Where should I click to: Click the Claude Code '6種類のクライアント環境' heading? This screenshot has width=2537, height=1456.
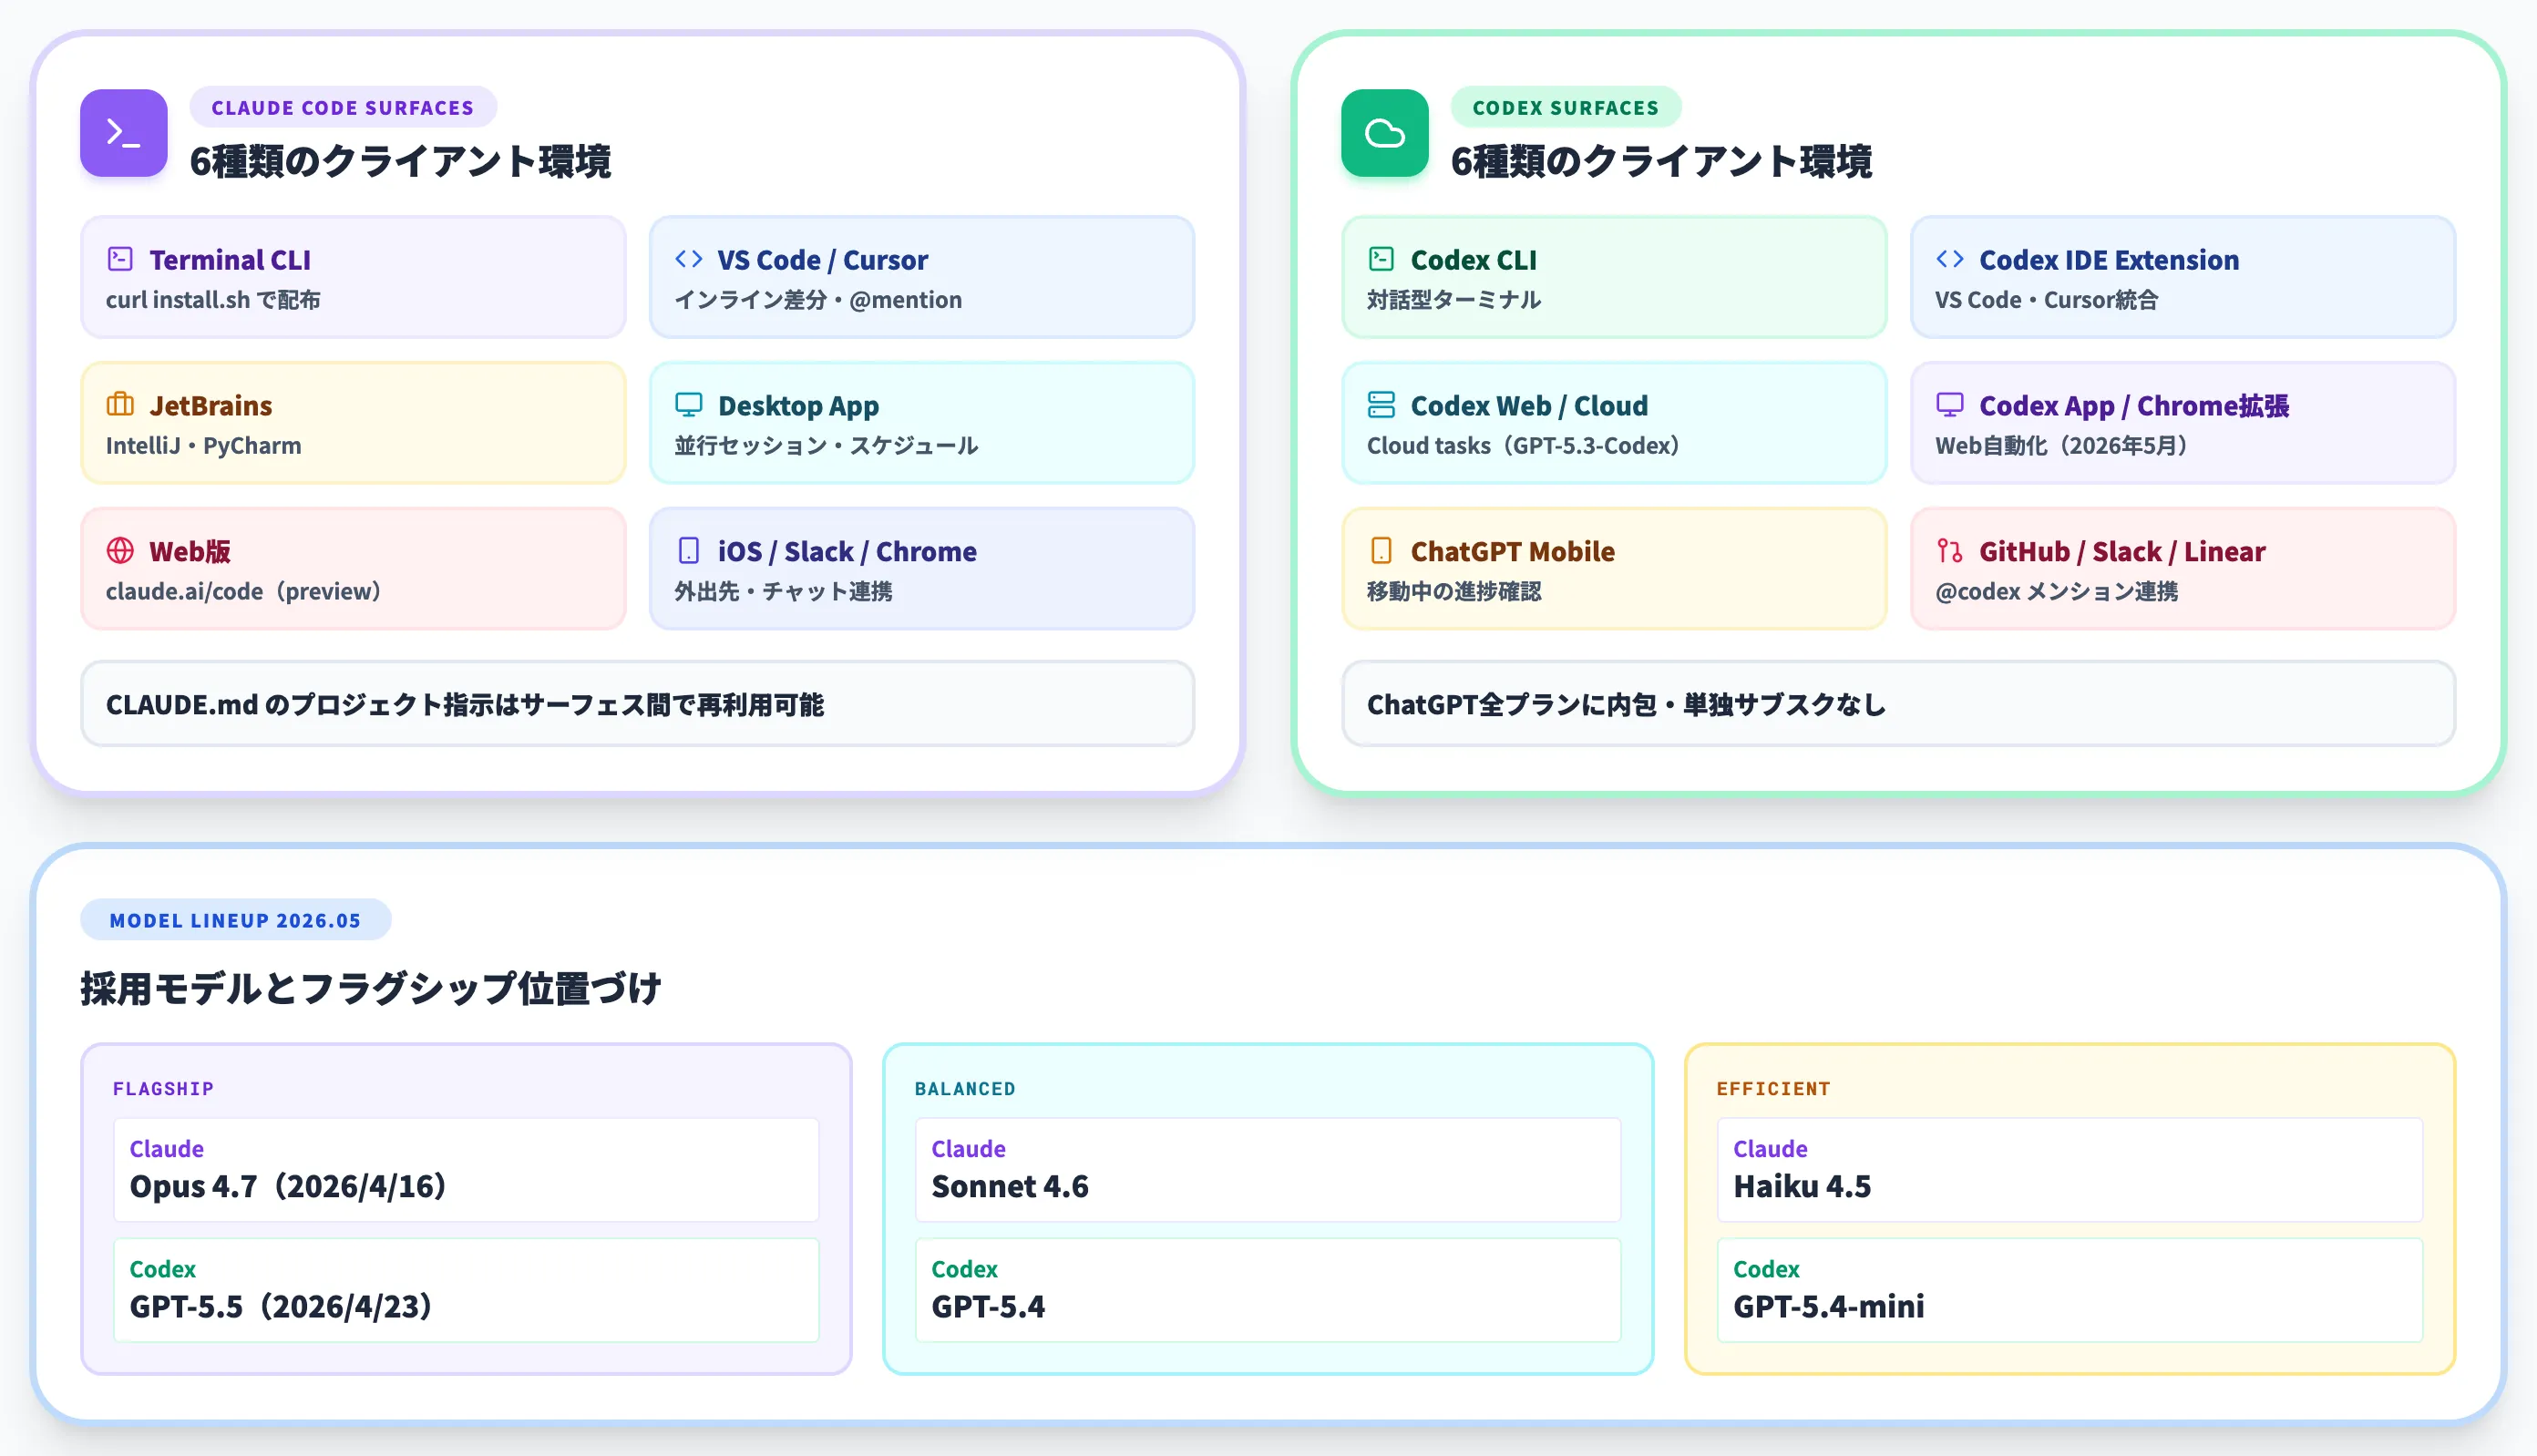(400, 162)
